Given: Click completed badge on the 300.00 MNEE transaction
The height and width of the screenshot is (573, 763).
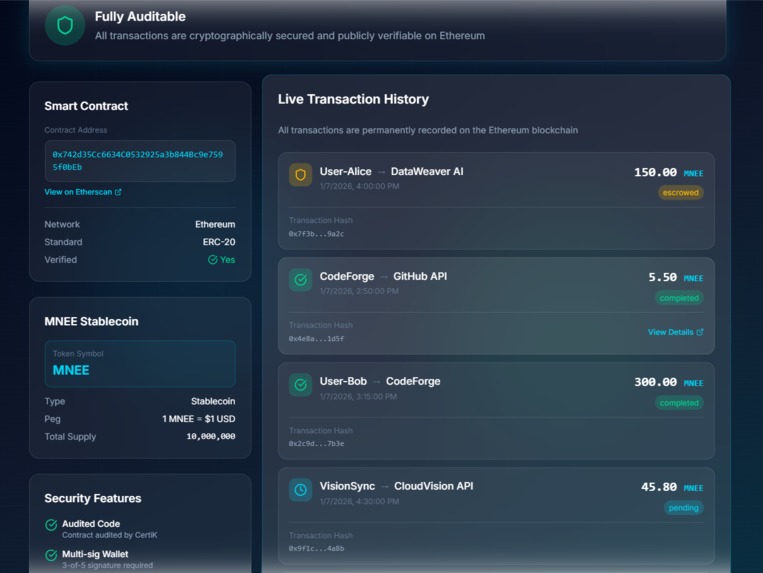Looking at the screenshot, I should pyautogui.click(x=679, y=403).
